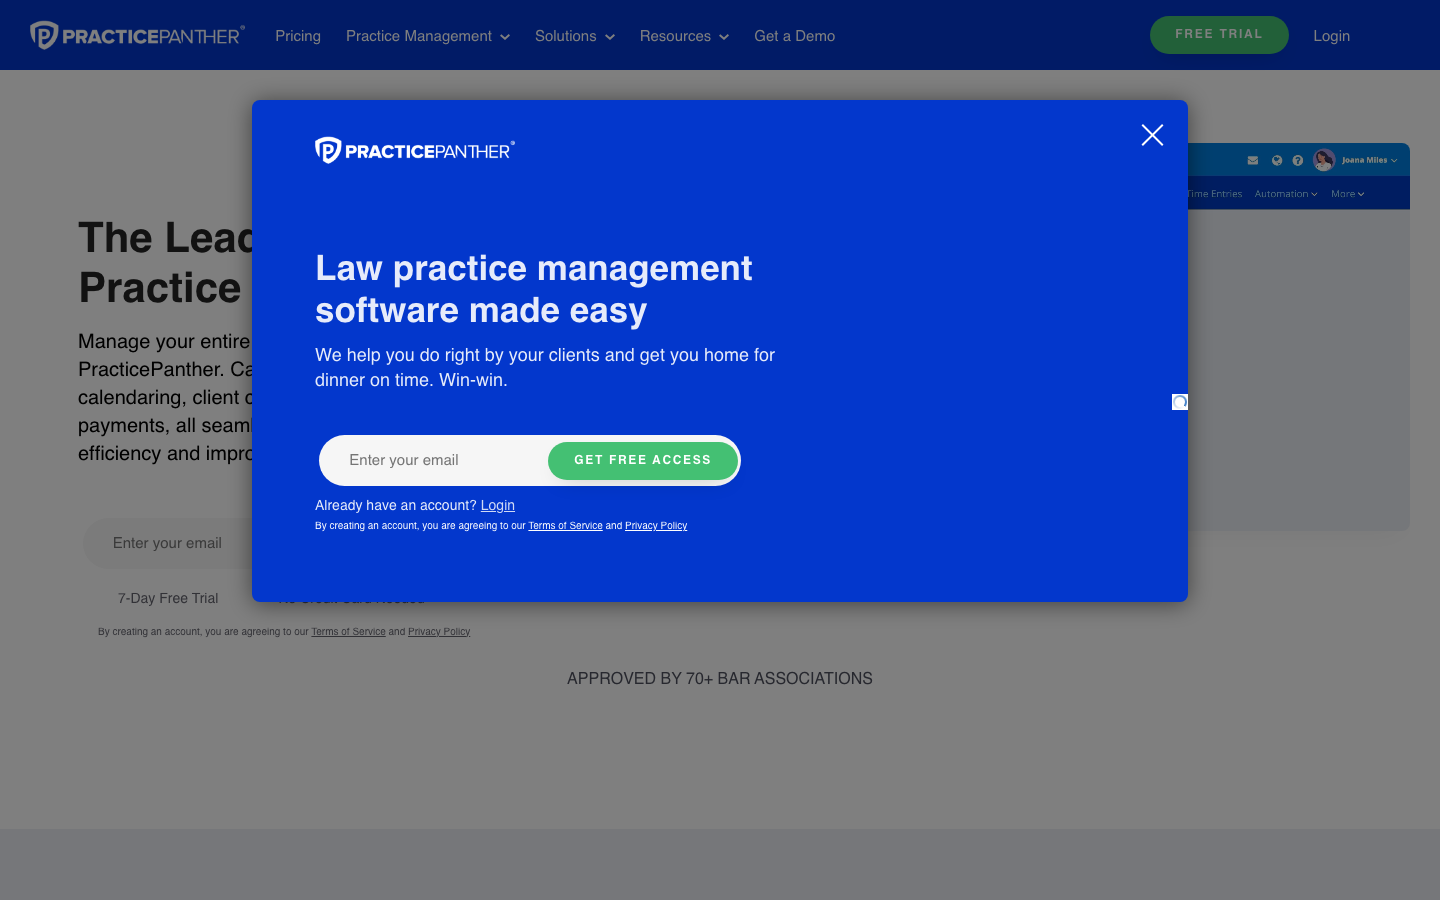
Task: Click the green FREE TRIAL button
Action: point(1219,35)
